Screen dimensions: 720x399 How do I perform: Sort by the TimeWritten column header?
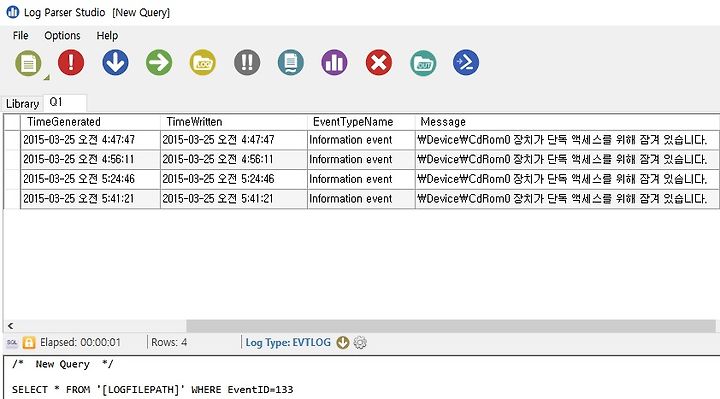(x=233, y=122)
